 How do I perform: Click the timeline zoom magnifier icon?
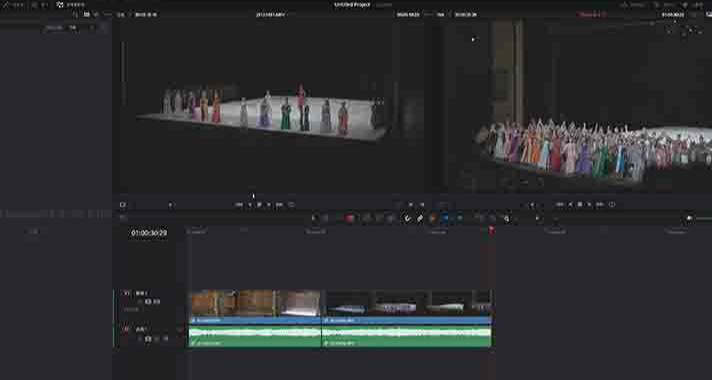[x=506, y=218]
